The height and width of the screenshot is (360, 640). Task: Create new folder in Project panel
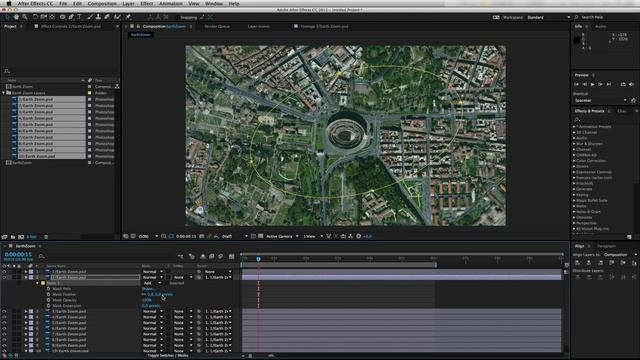click(13, 237)
